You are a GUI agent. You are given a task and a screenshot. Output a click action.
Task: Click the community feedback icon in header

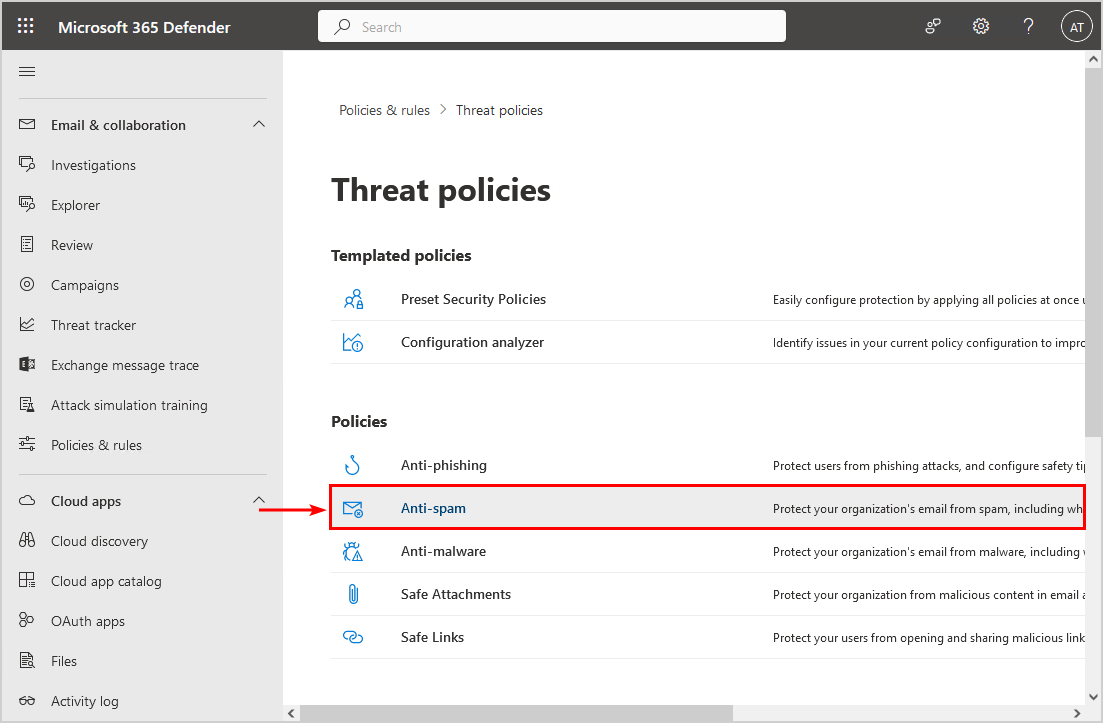[933, 27]
